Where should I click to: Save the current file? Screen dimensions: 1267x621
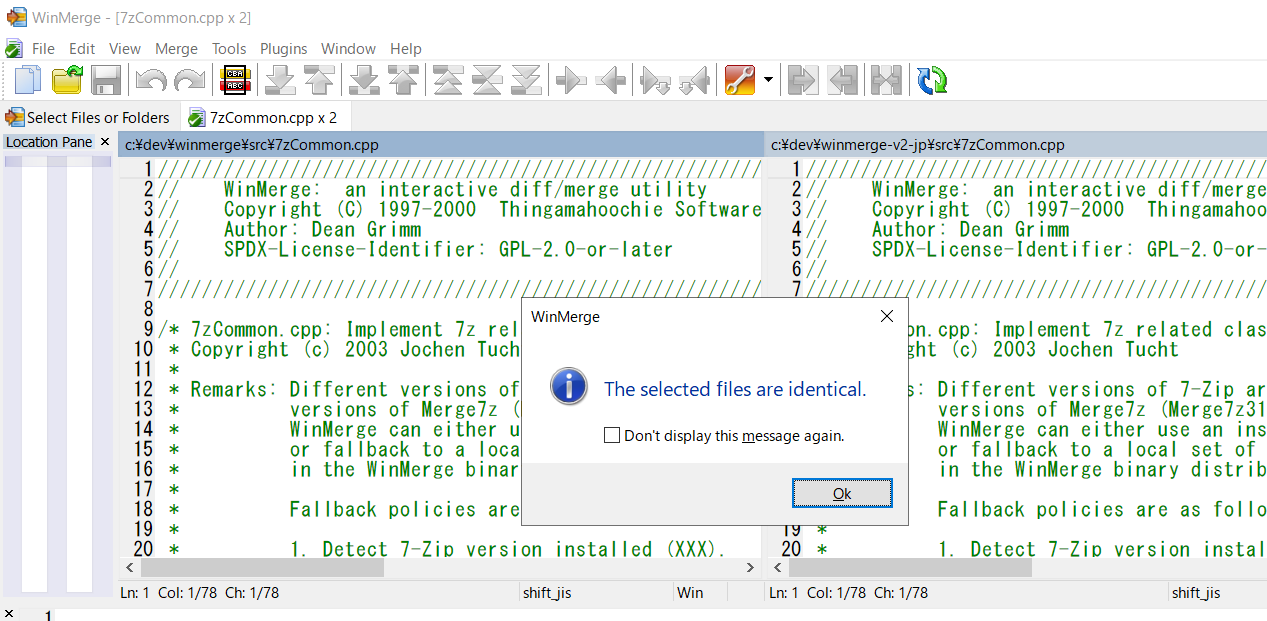pos(106,80)
